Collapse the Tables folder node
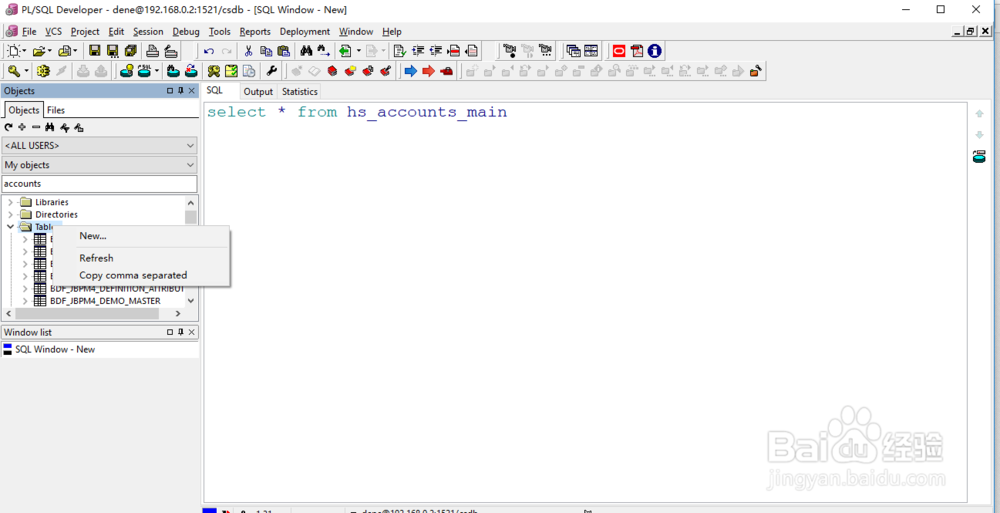The height and width of the screenshot is (513, 1000). pos(10,227)
